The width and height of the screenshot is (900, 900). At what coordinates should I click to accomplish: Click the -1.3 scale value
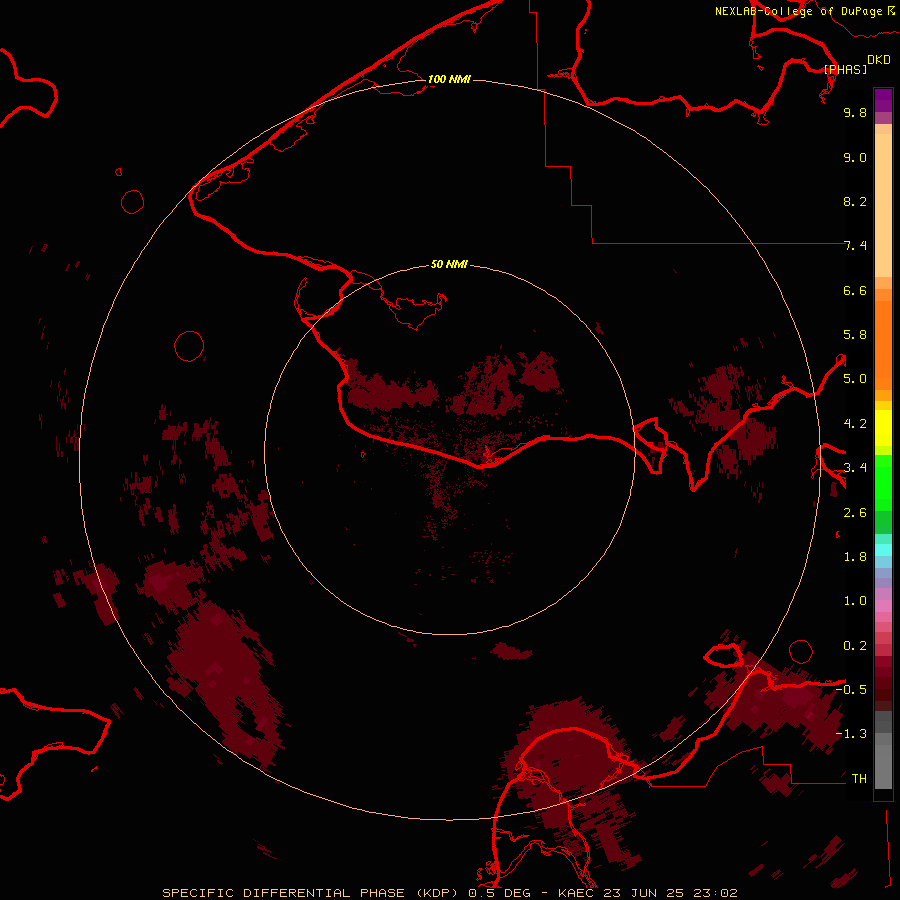coord(851,734)
